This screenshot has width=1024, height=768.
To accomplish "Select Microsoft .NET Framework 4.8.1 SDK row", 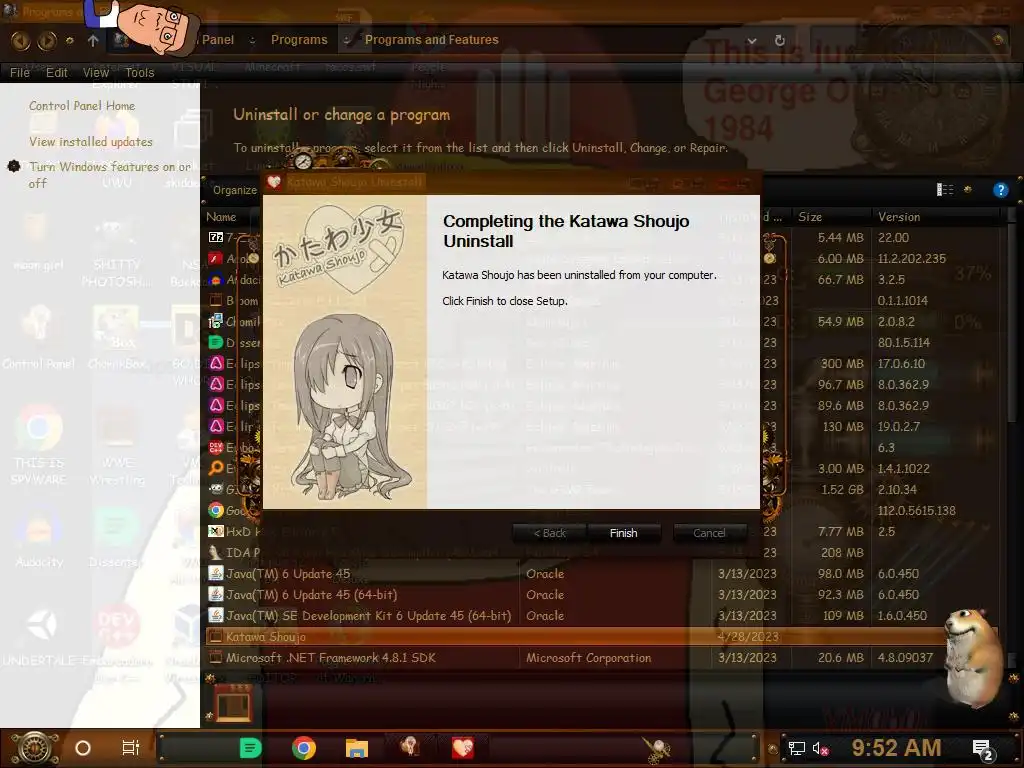I will point(602,658).
